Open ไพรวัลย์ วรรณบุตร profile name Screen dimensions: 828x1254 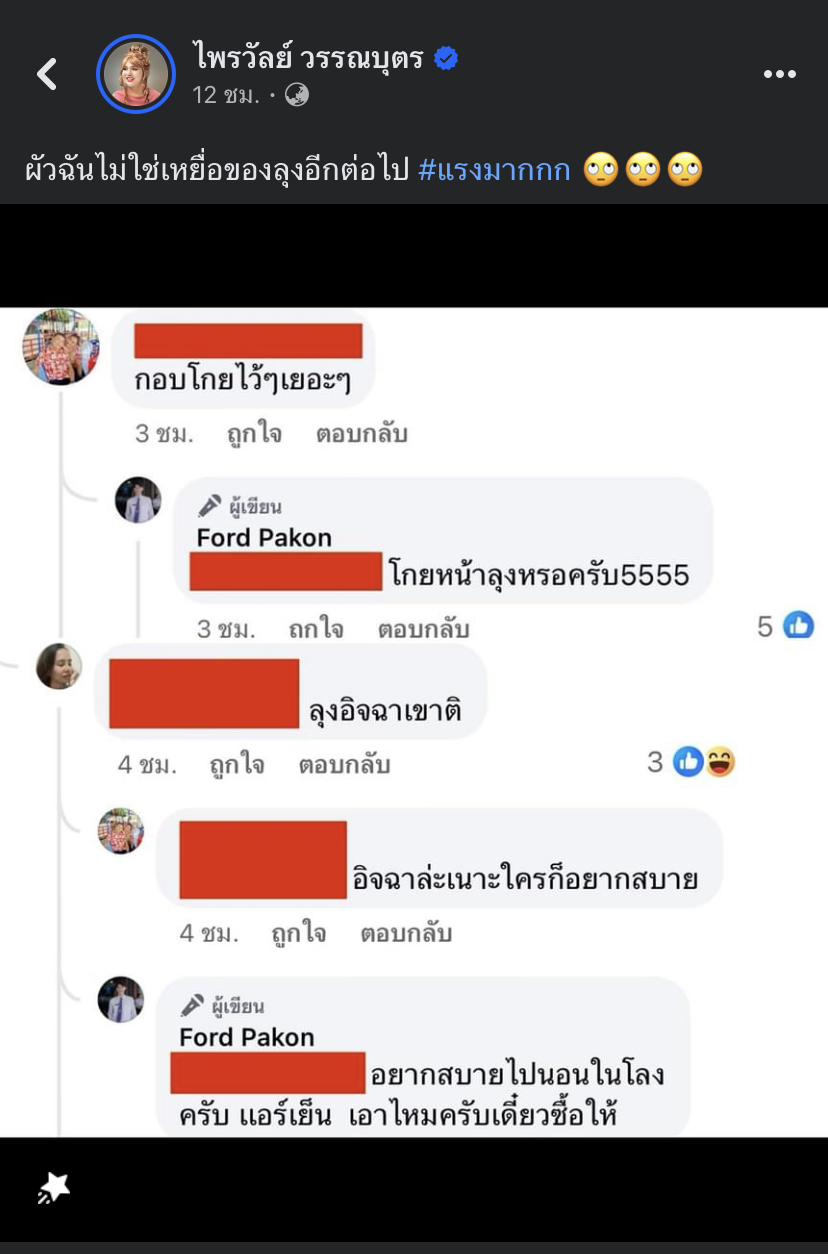click(308, 59)
